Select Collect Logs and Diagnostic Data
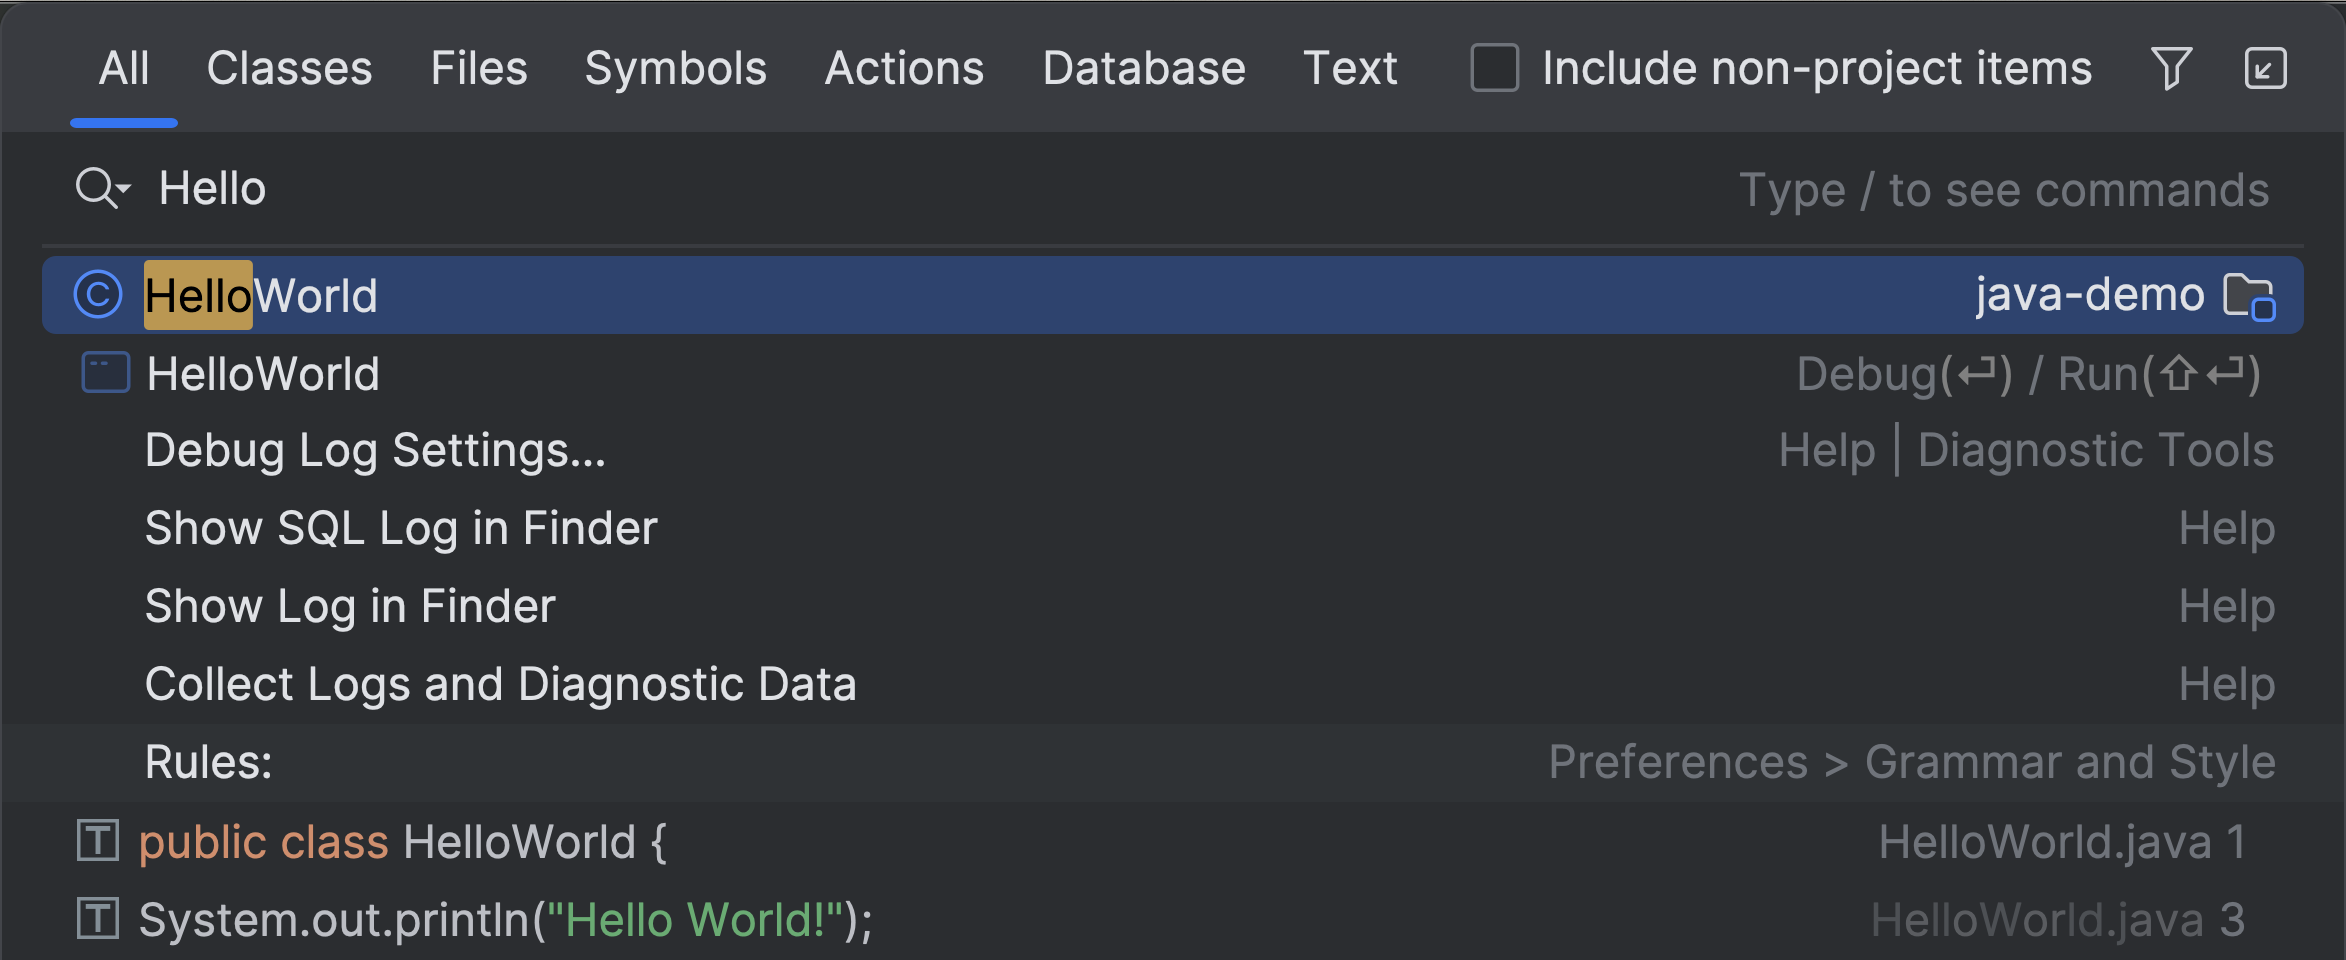This screenshot has height=960, width=2346. 500,685
